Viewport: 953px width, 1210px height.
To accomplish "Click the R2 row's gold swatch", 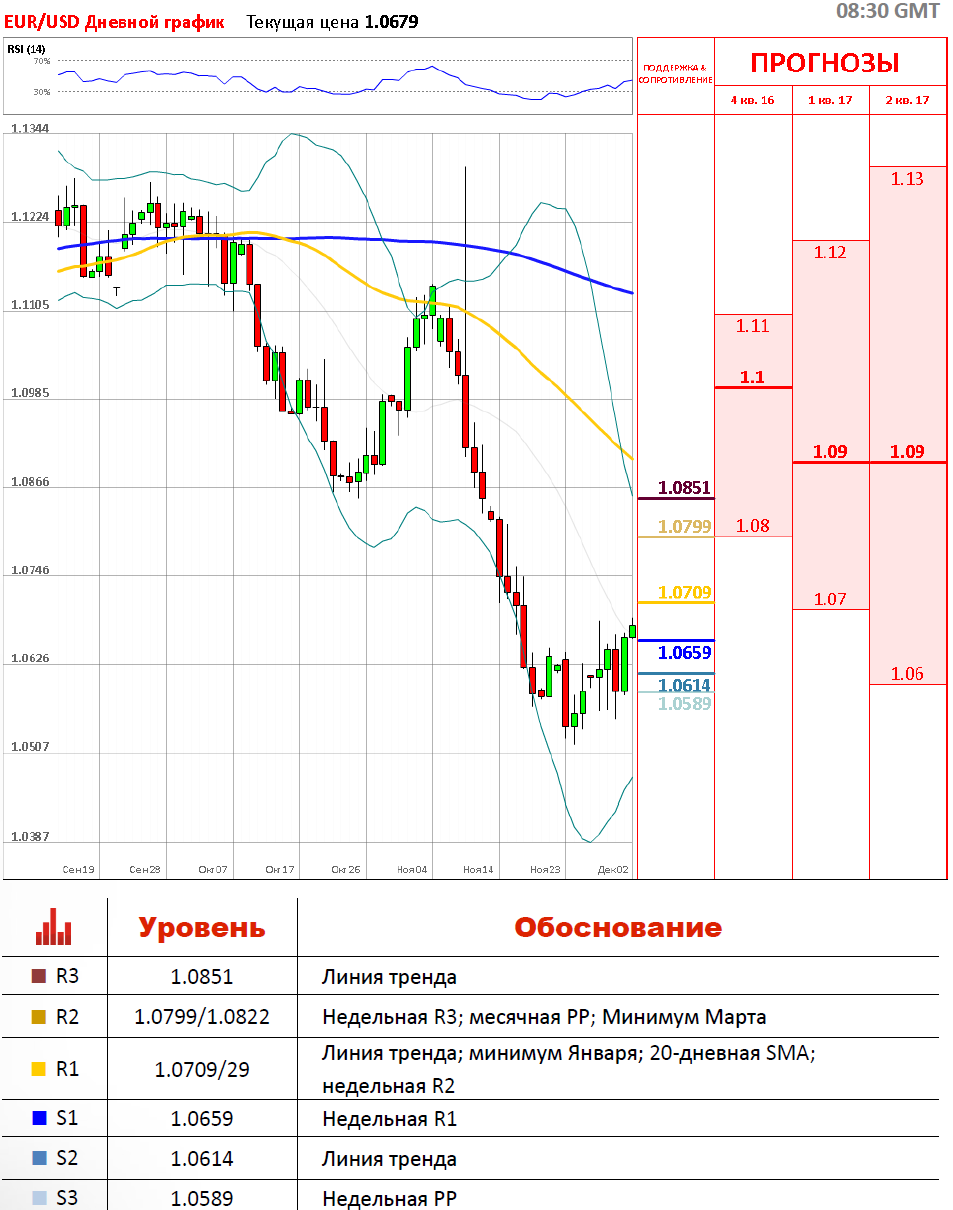I will click(x=39, y=1017).
